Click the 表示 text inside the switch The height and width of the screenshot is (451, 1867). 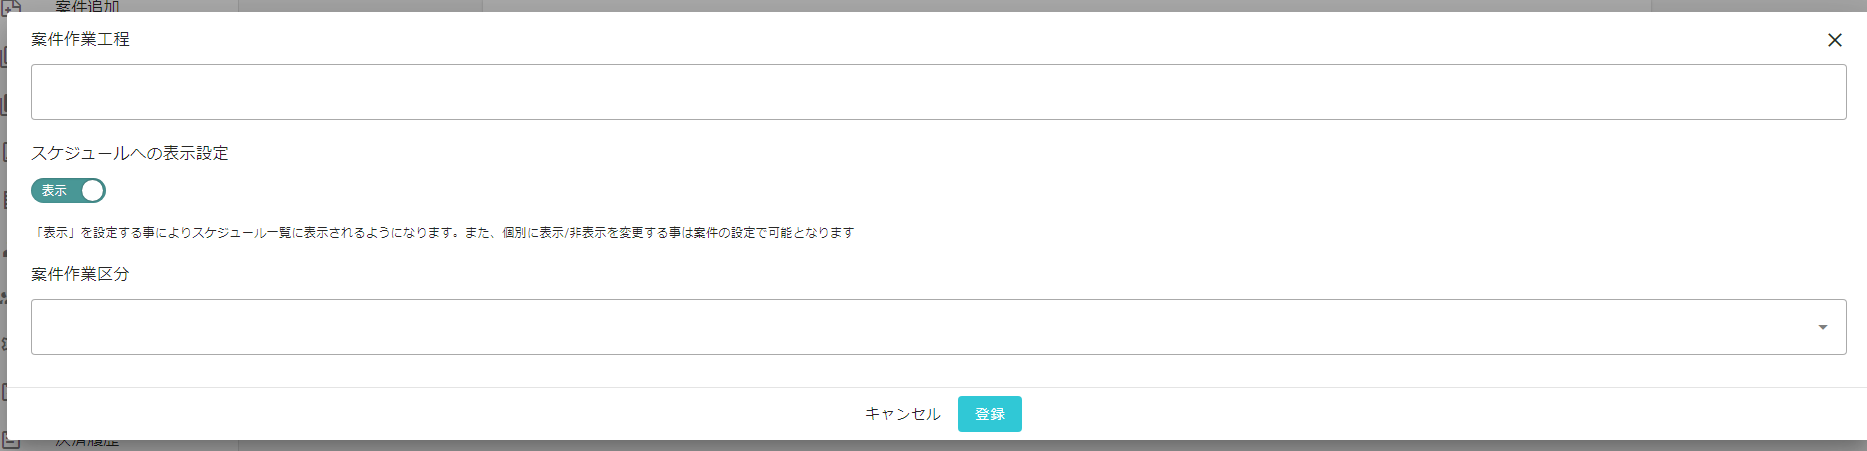pyautogui.click(x=54, y=190)
